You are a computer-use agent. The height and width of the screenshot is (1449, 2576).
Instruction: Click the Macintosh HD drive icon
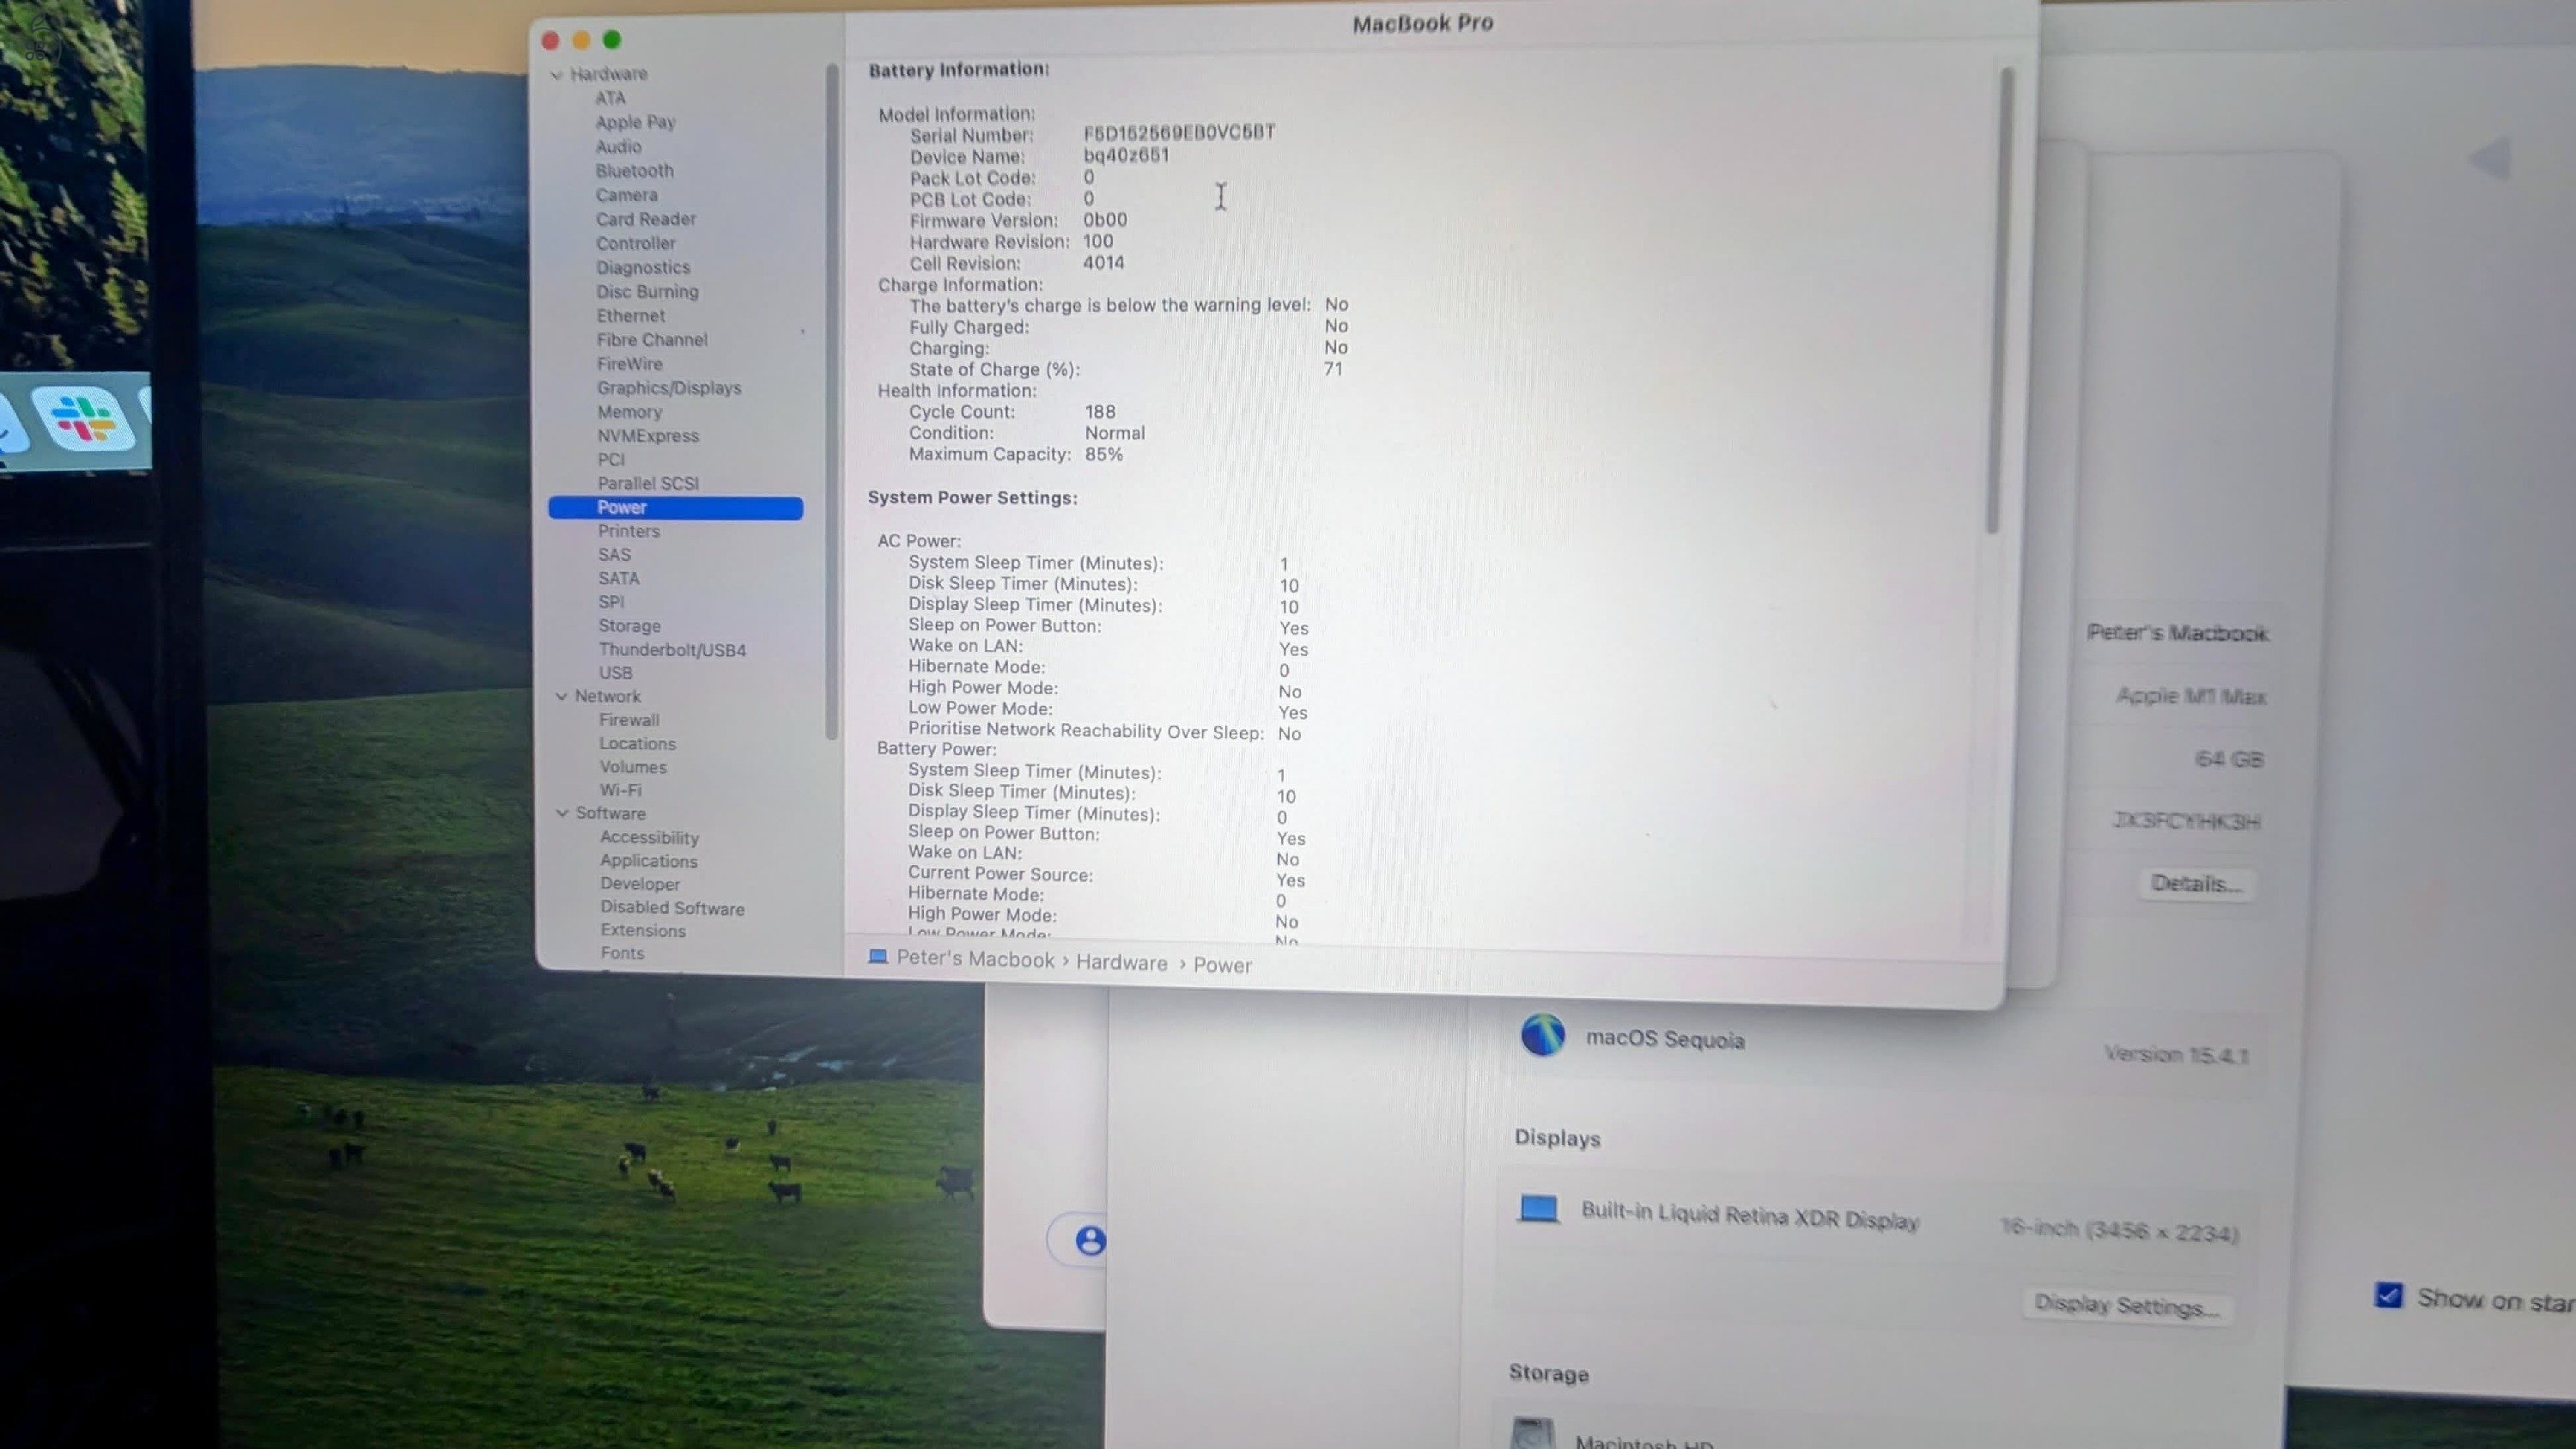coord(1532,1434)
